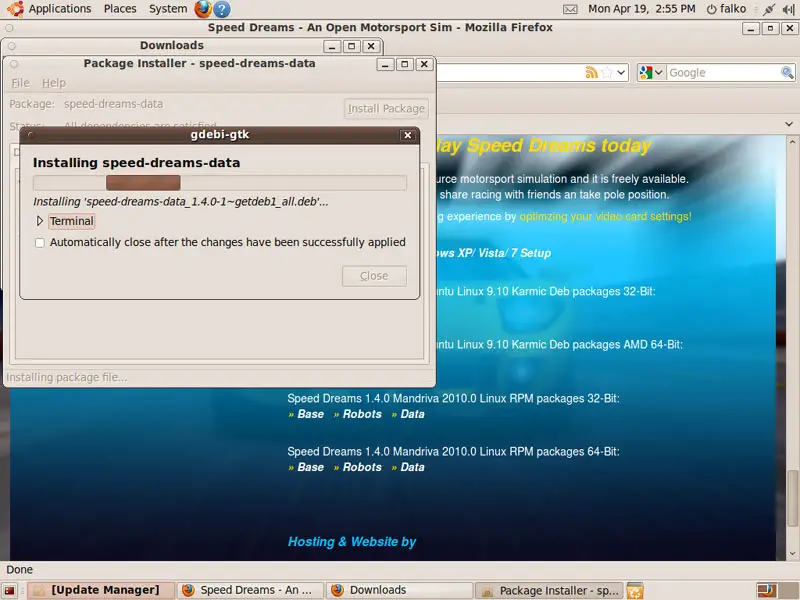Focus the Google search input field
Screen dimensions: 800x600
coord(723,72)
